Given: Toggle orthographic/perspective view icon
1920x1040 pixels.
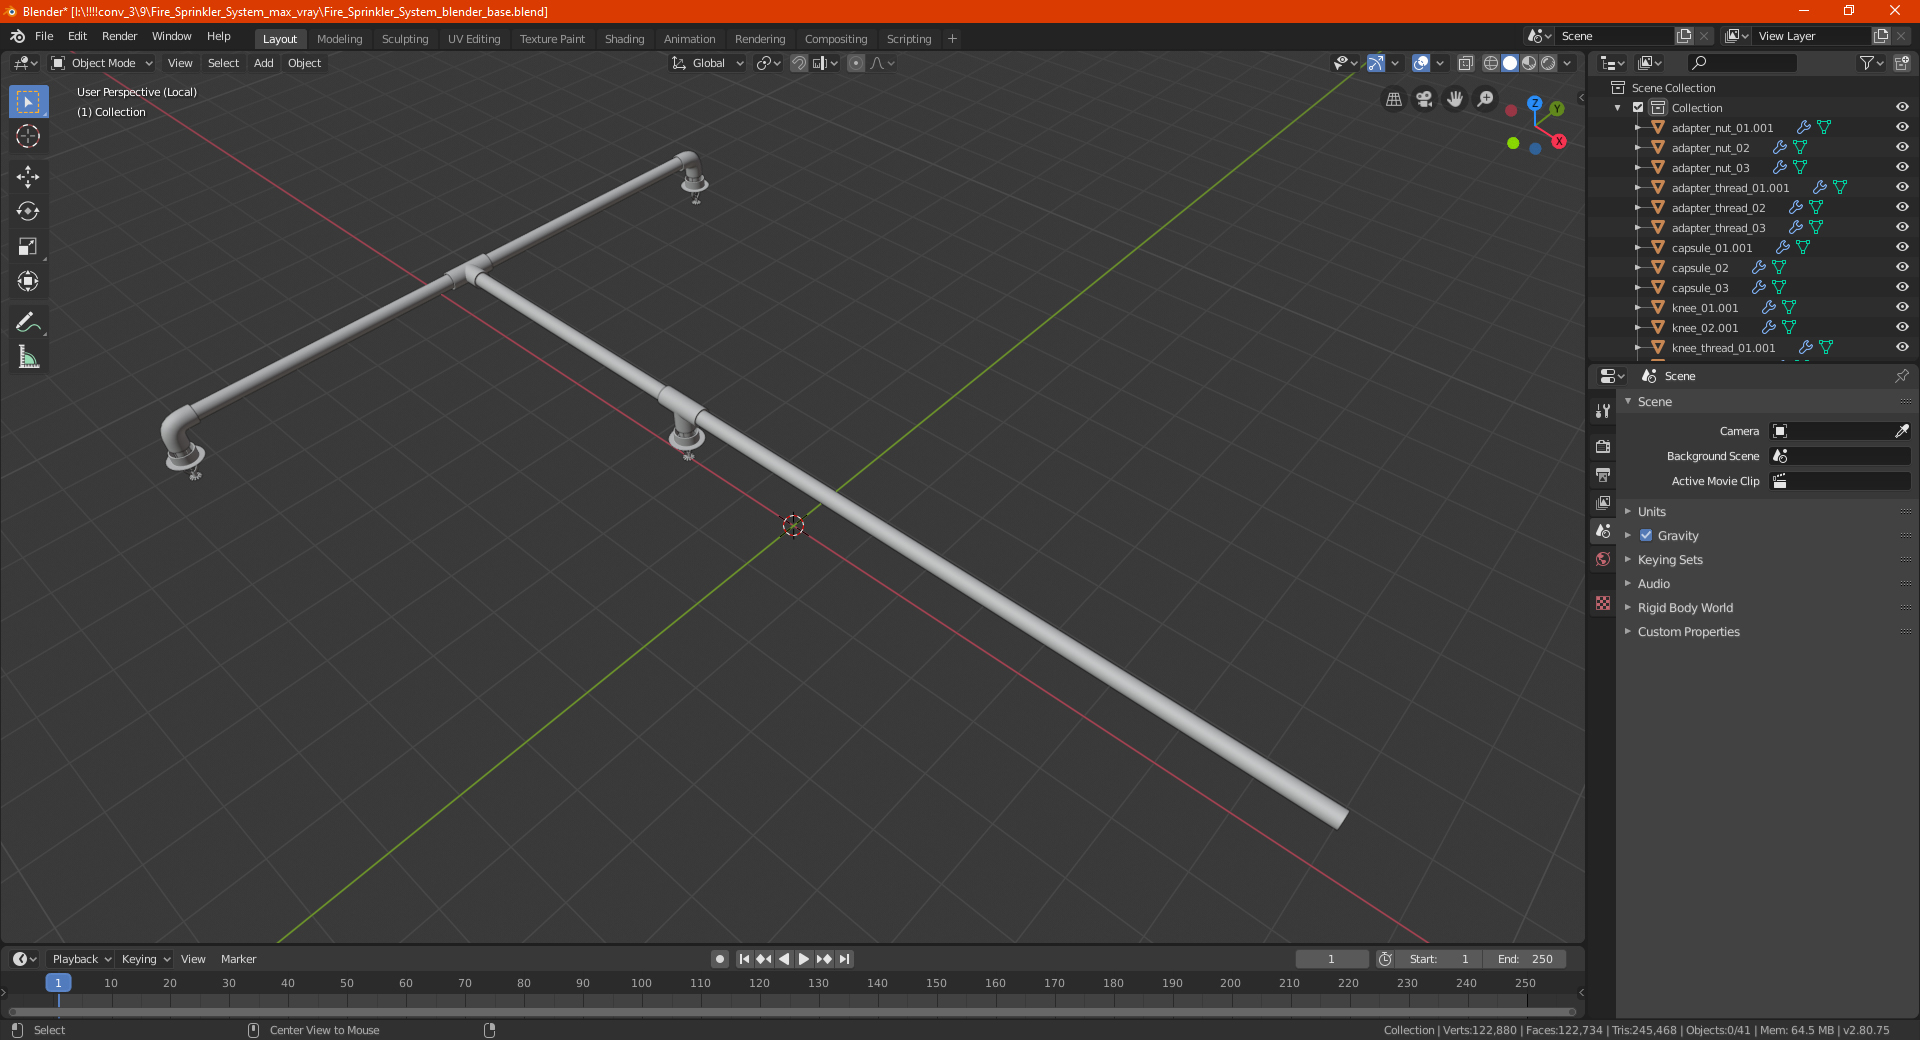Looking at the screenshot, I should pos(1393,99).
